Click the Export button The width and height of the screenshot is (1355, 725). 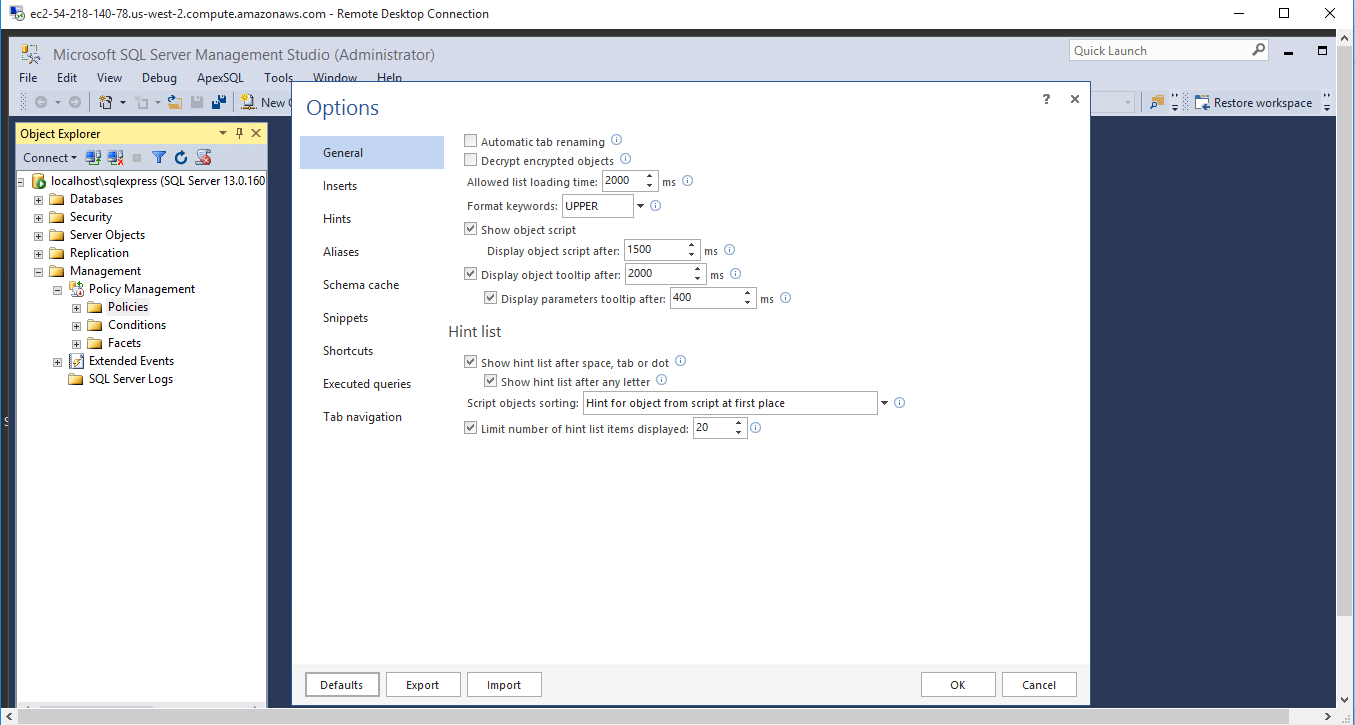click(422, 685)
